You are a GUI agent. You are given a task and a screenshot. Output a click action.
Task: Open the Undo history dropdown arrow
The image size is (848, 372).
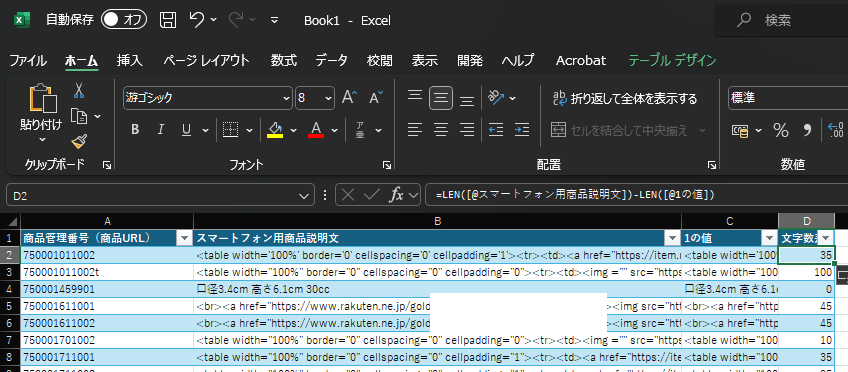pos(213,20)
